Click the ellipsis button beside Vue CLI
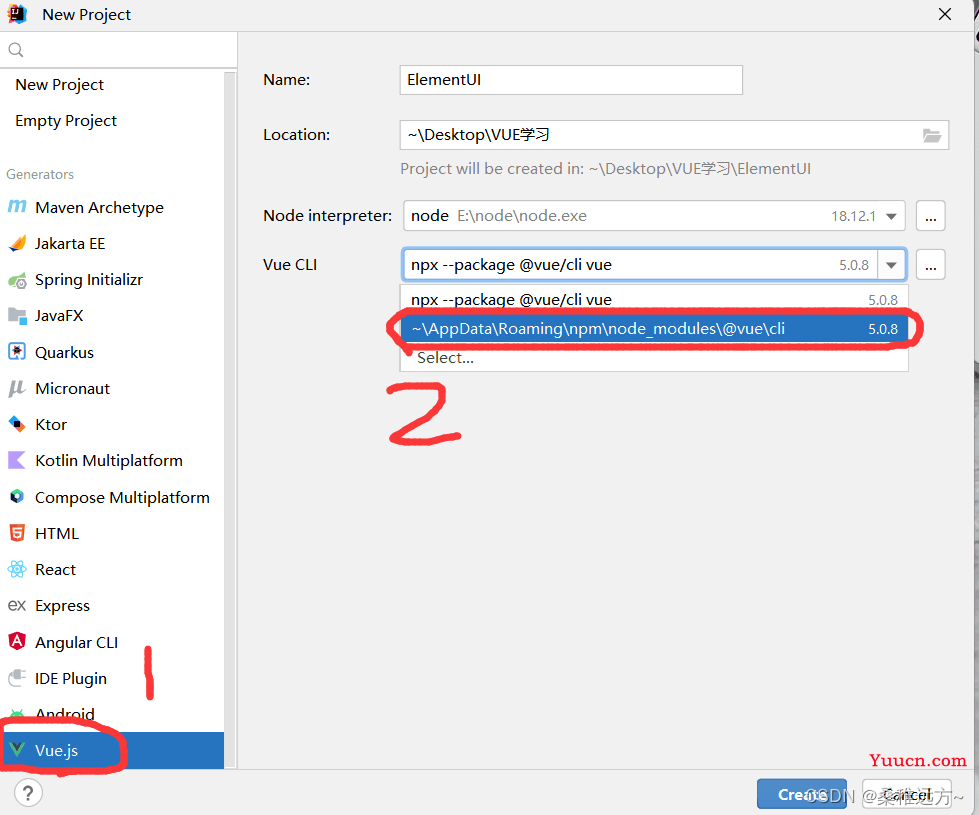The width and height of the screenshot is (979, 815). coord(930,265)
